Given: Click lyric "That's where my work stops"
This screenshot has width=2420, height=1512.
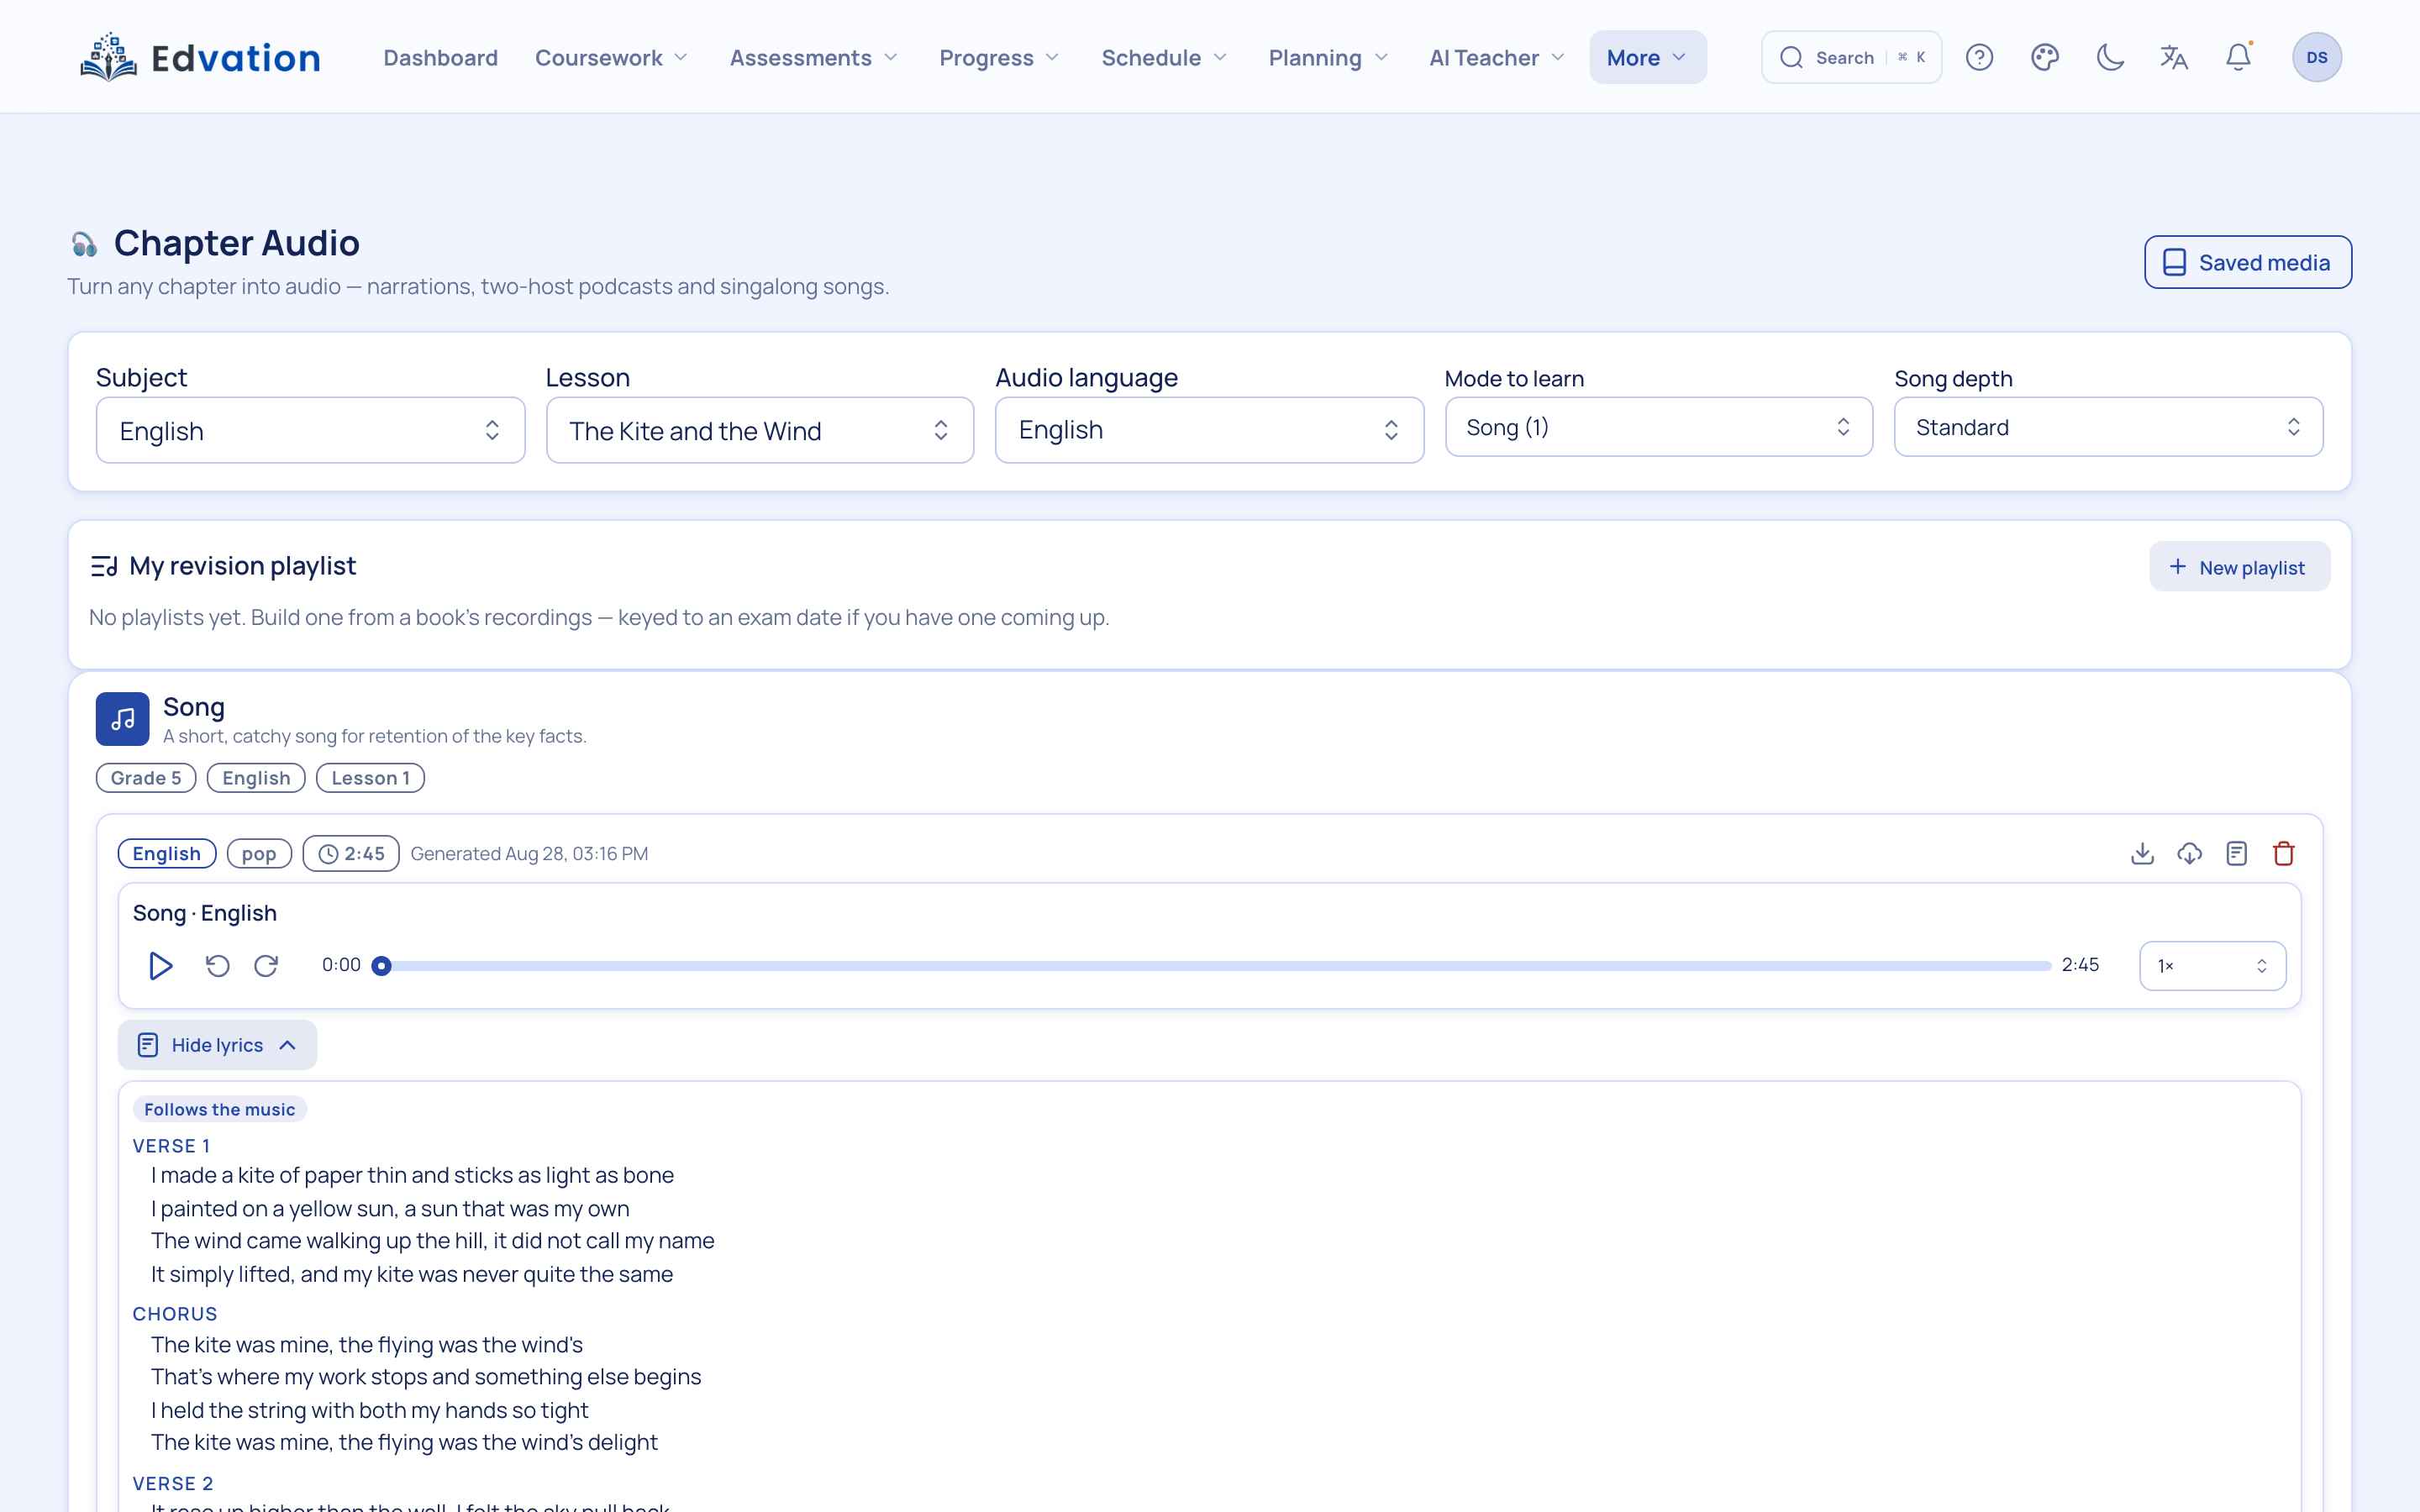Looking at the screenshot, I should [426, 1377].
